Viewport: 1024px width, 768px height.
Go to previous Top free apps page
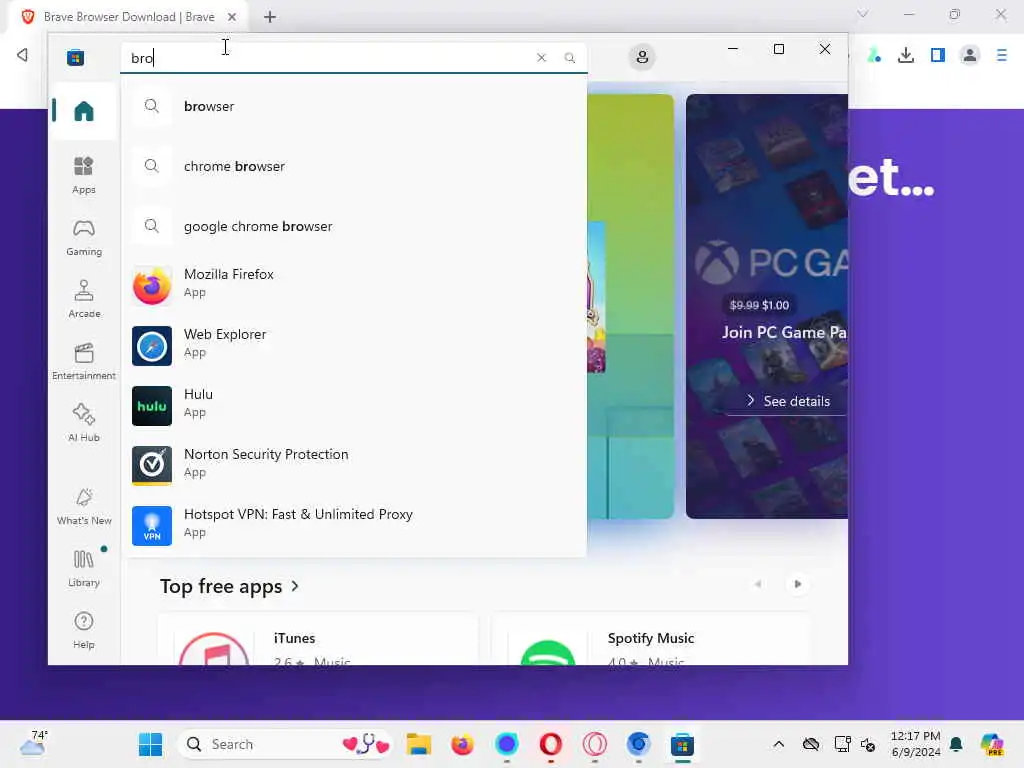point(758,584)
